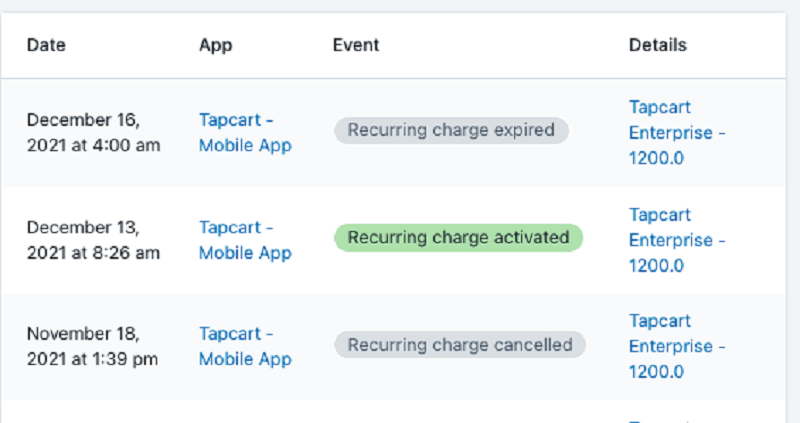Screen dimensions: 800x423
Task: Open Tapcart - Mobile App link in December 13 row
Action: click(245, 240)
